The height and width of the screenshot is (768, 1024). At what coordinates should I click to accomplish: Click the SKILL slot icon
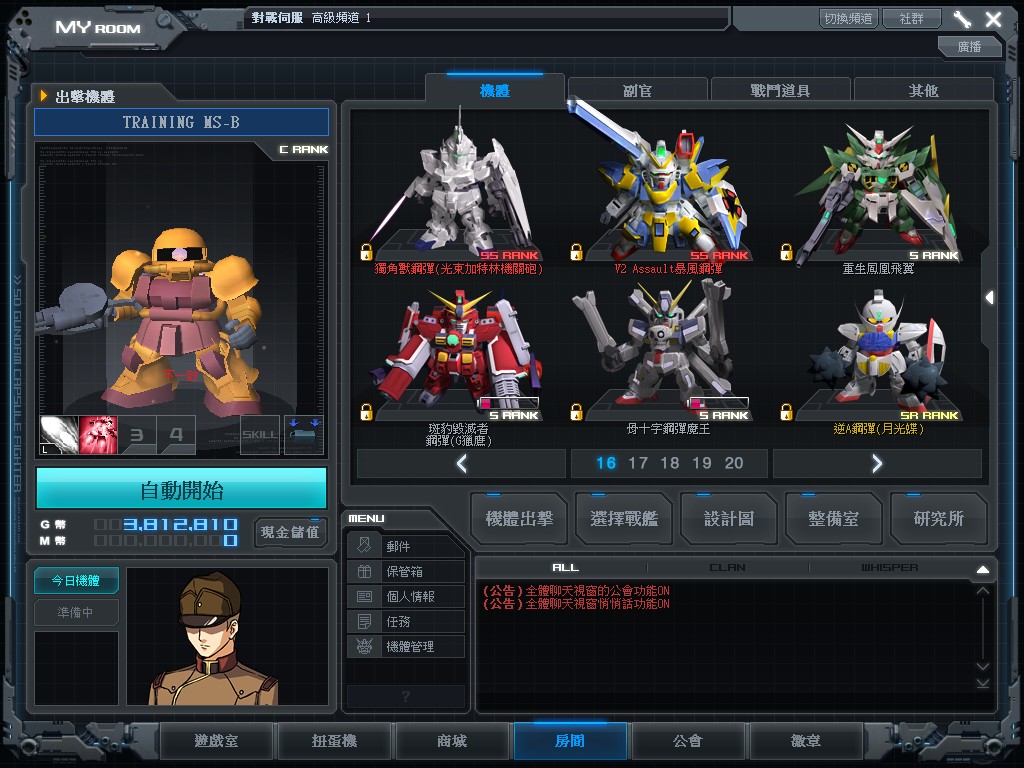(x=260, y=435)
